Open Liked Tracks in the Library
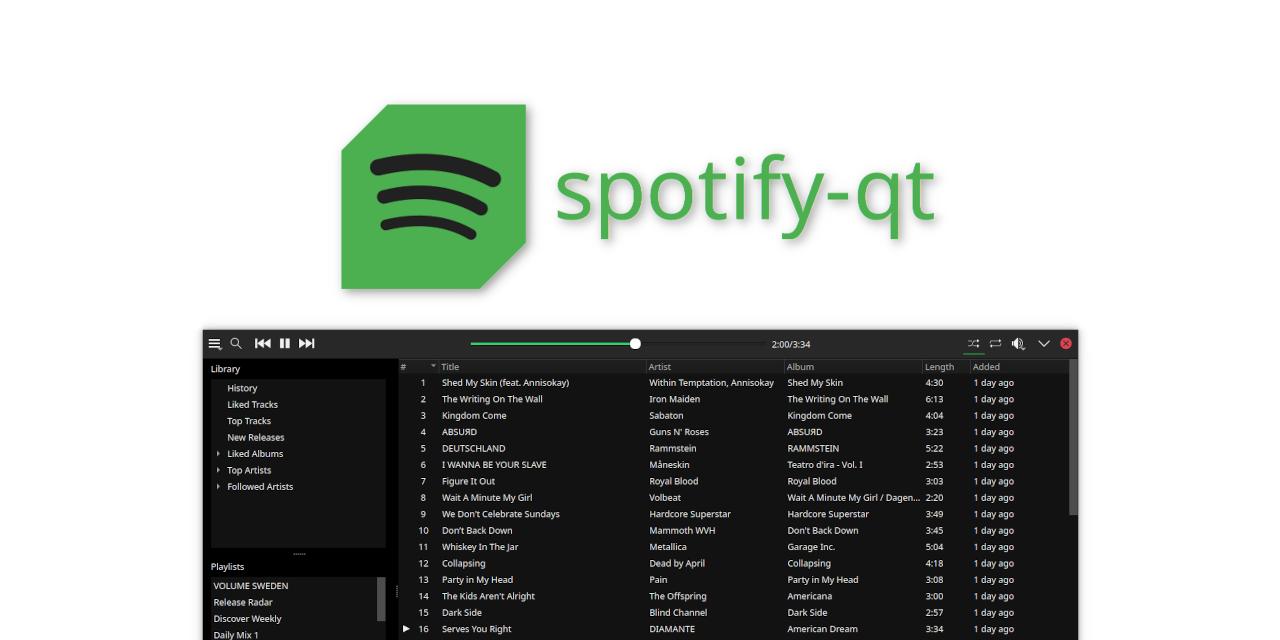The image size is (1280, 640). point(252,405)
